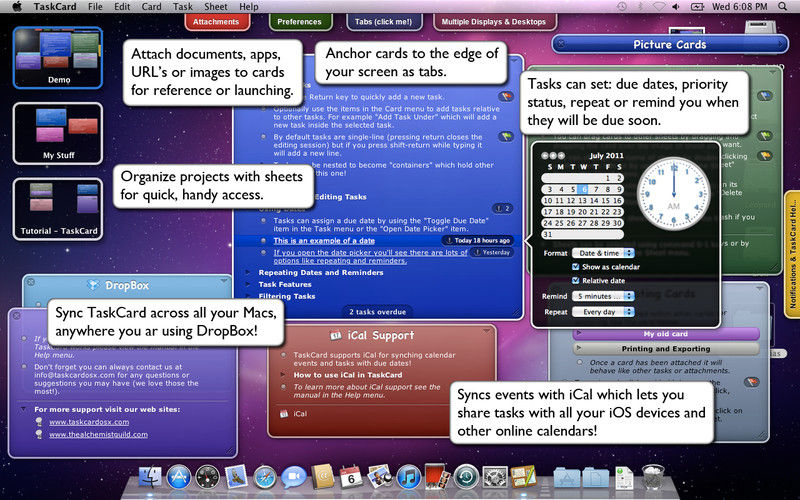Click the Picture Cards title bar
The width and height of the screenshot is (800, 500).
[670, 44]
